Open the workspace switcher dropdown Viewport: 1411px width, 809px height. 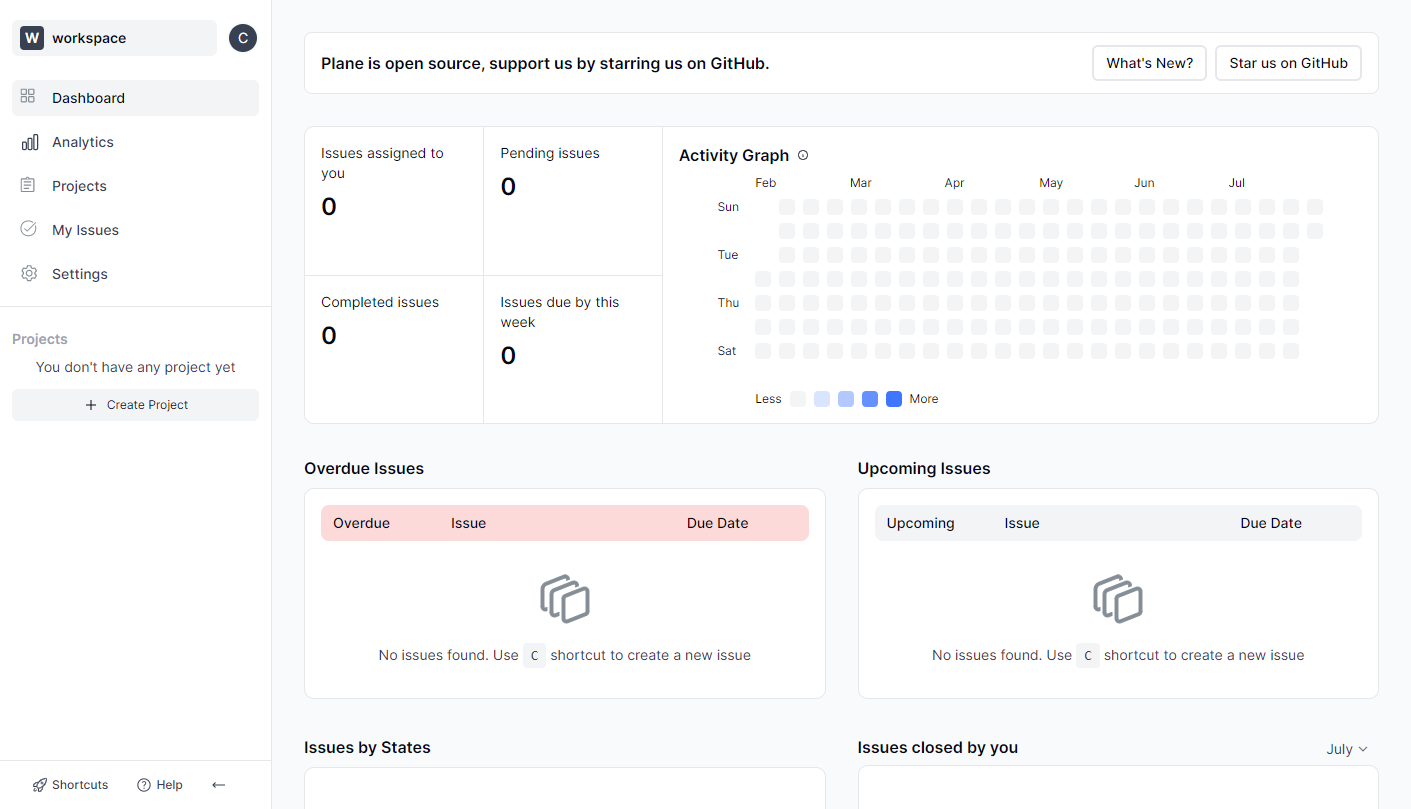114,38
